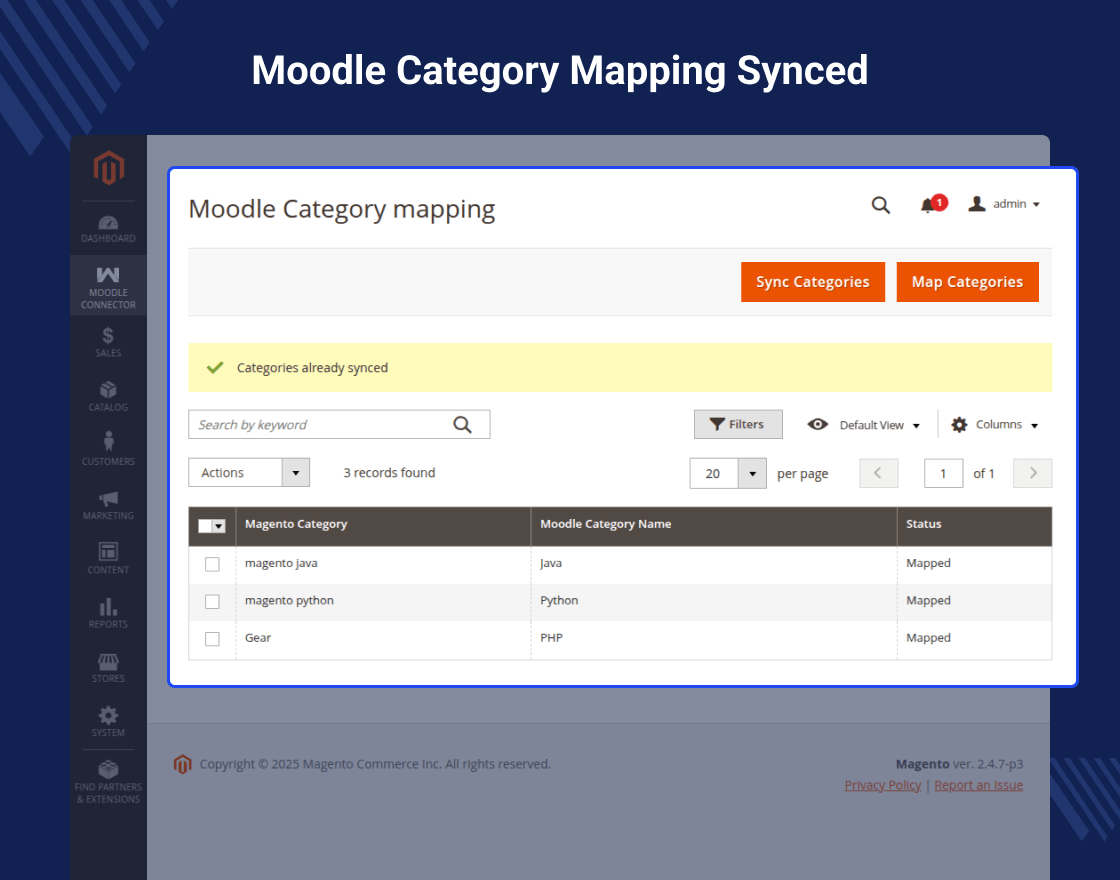Click the per page value 20 field
Viewport: 1120px width, 880px height.
[714, 473]
